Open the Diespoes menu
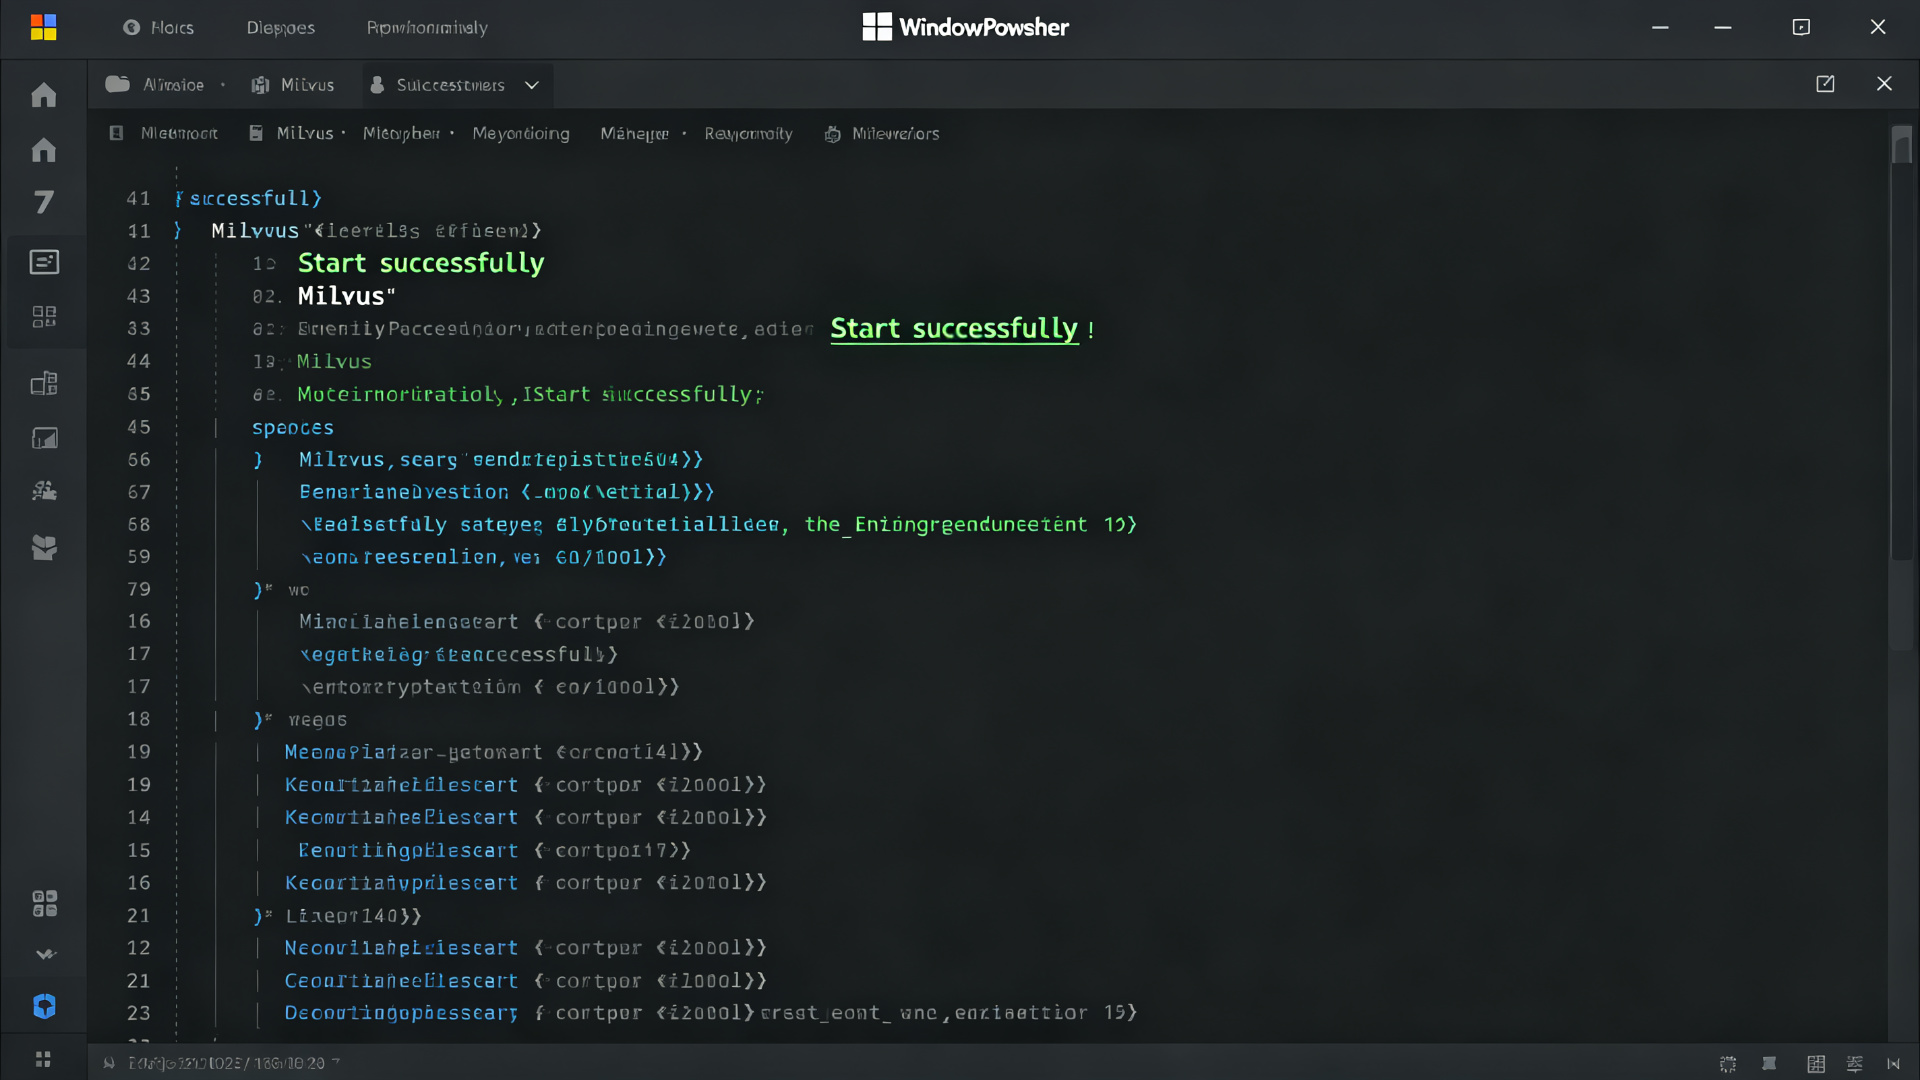The width and height of the screenshot is (1920, 1080). click(281, 28)
